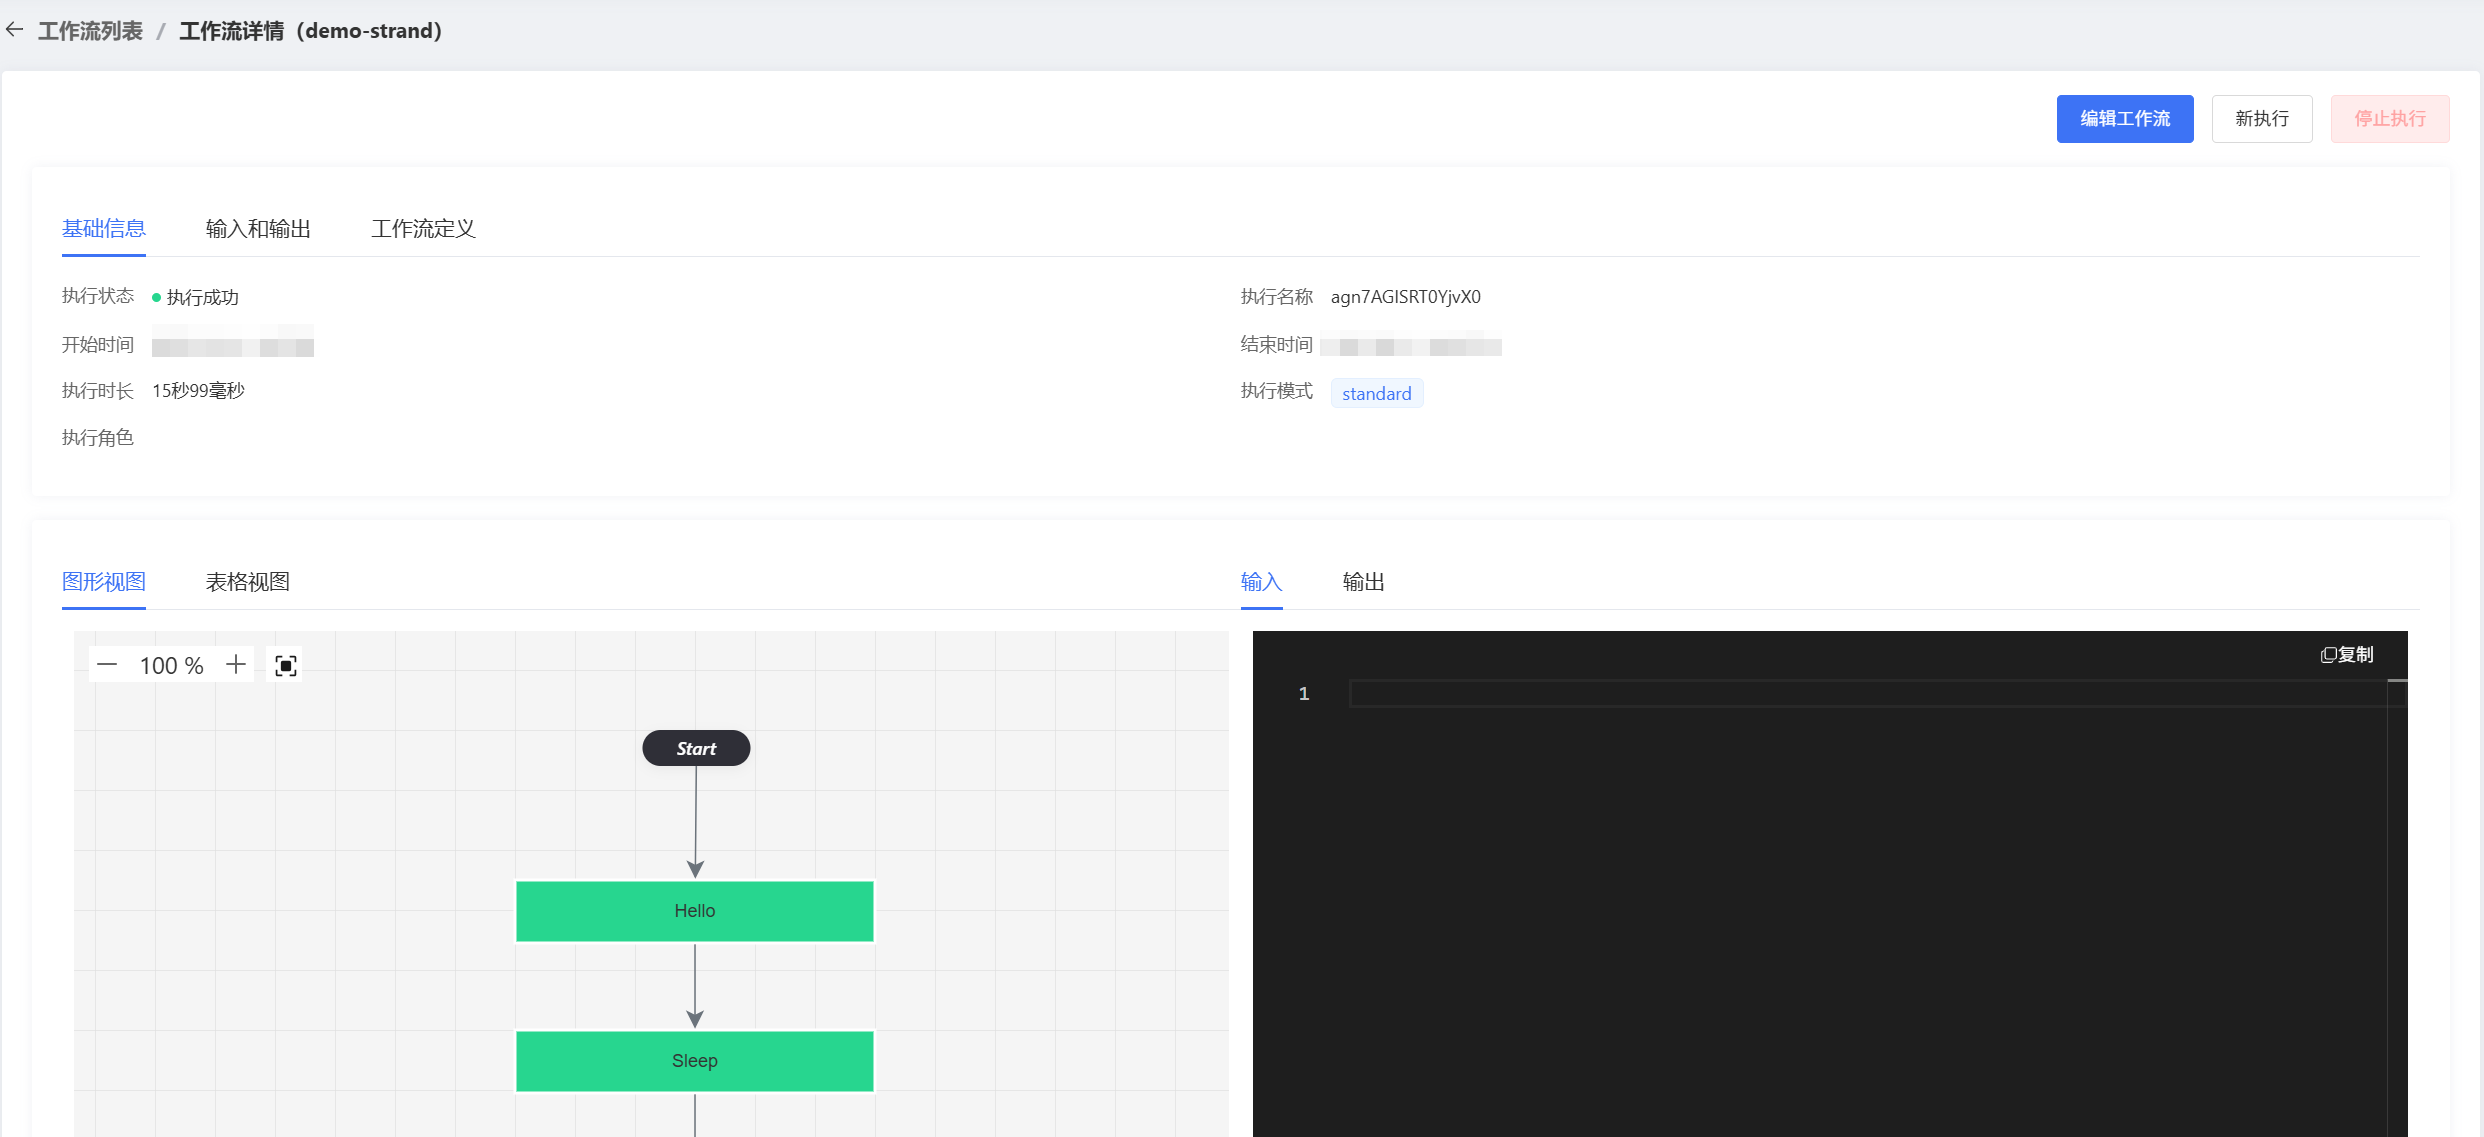The width and height of the screenshot is (2484, 1137).
Task: Click the 15秒99毫秒 duration value
Action: [x=198, y=391]
